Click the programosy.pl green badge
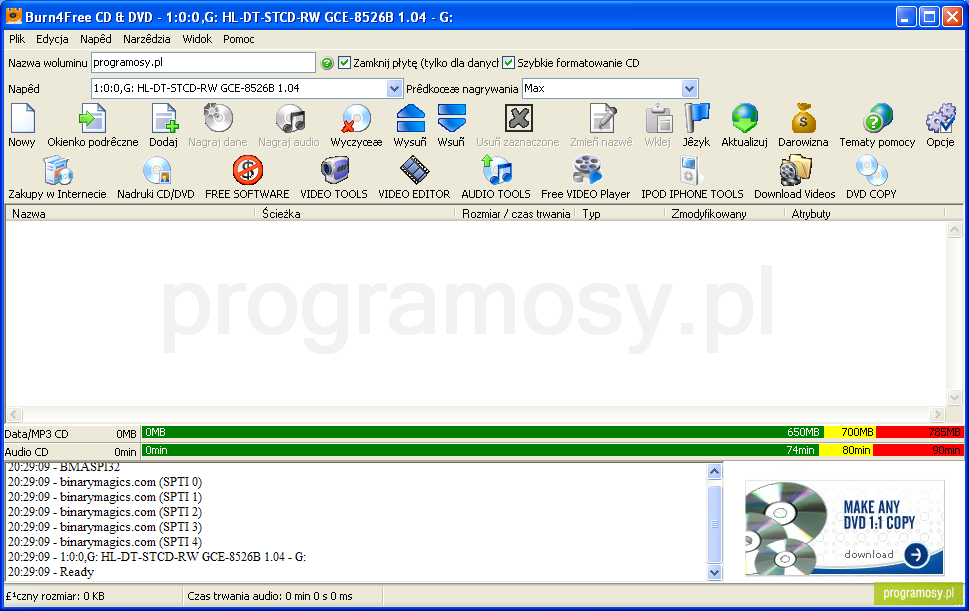Viewport: 969px width, 611px height. [x=918, y=594]
